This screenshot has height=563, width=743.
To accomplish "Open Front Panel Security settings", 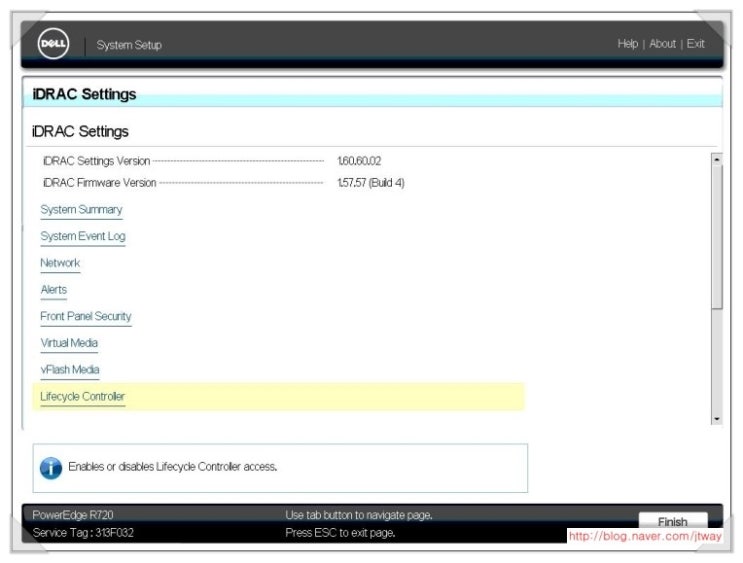I will click(86, 317).
